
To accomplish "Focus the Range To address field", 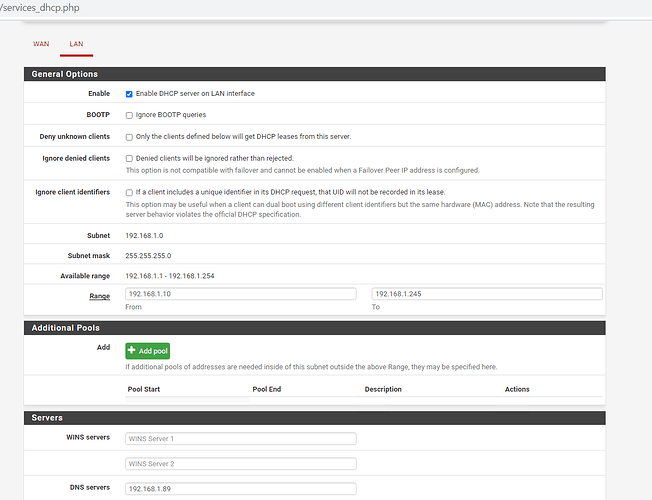I will 486,294.
